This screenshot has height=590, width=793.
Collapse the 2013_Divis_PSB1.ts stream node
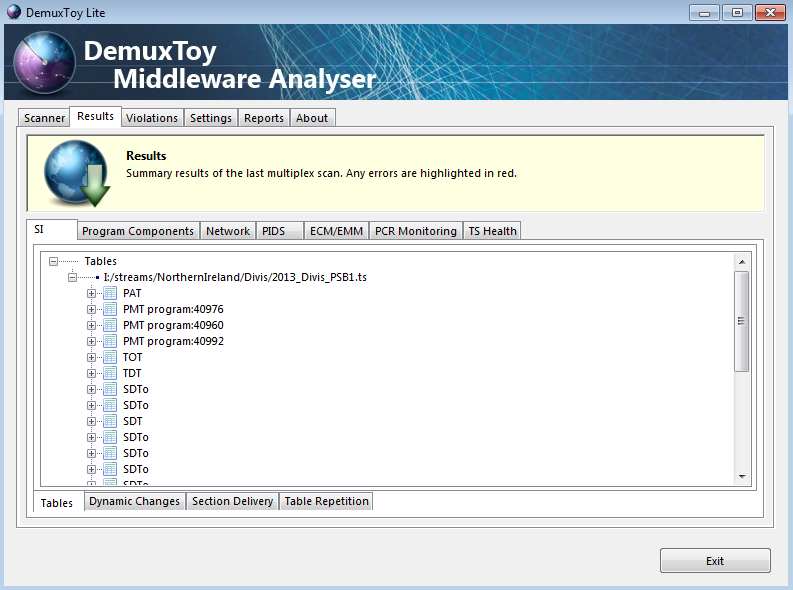(x=72, y=277)
